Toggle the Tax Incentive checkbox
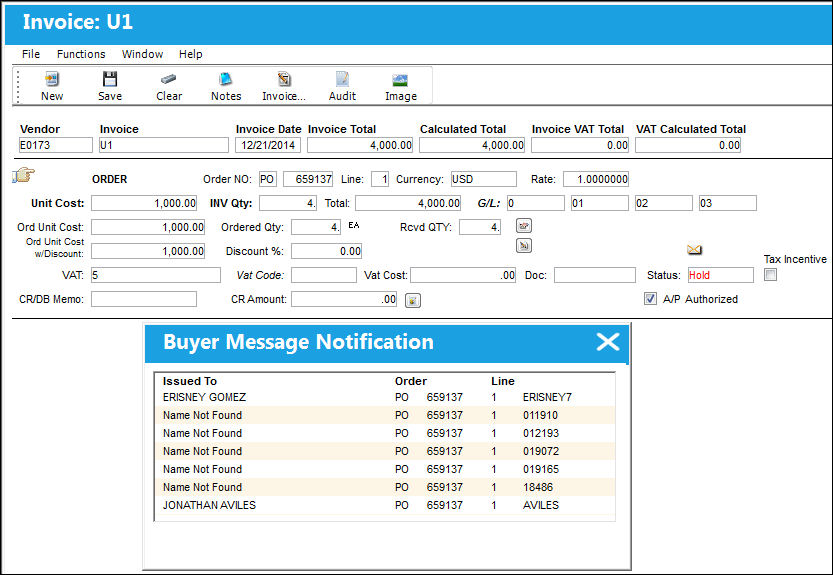Image resolution: width=833 pixels, height=575 pixels. click(x=770, y=275)
